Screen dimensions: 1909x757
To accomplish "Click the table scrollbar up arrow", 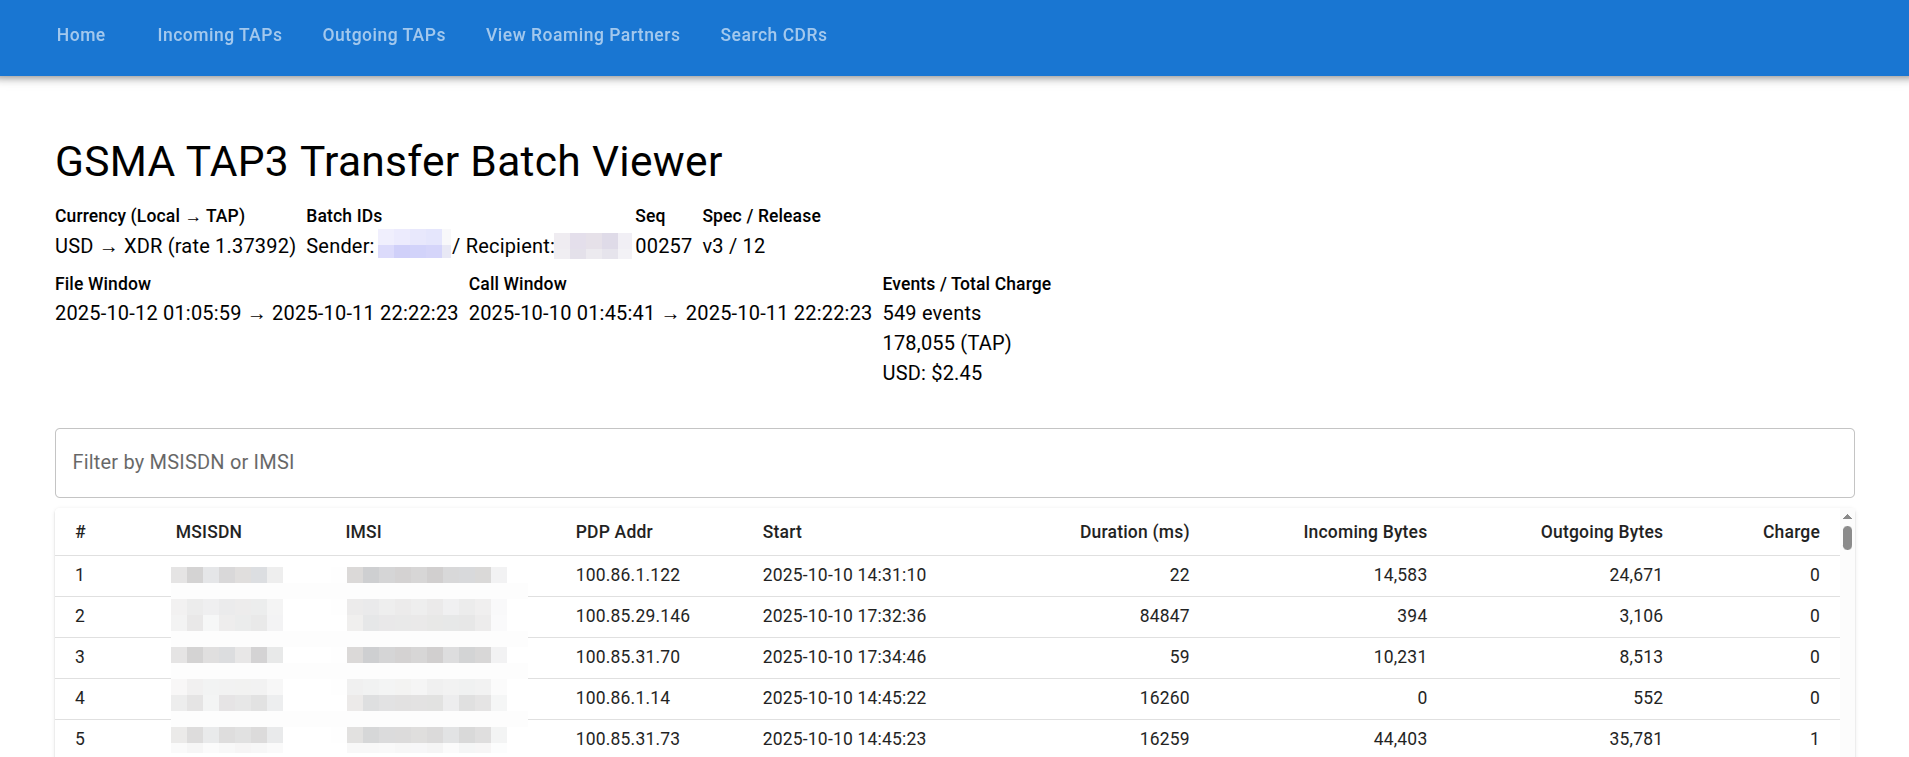I will (1847, 517).
